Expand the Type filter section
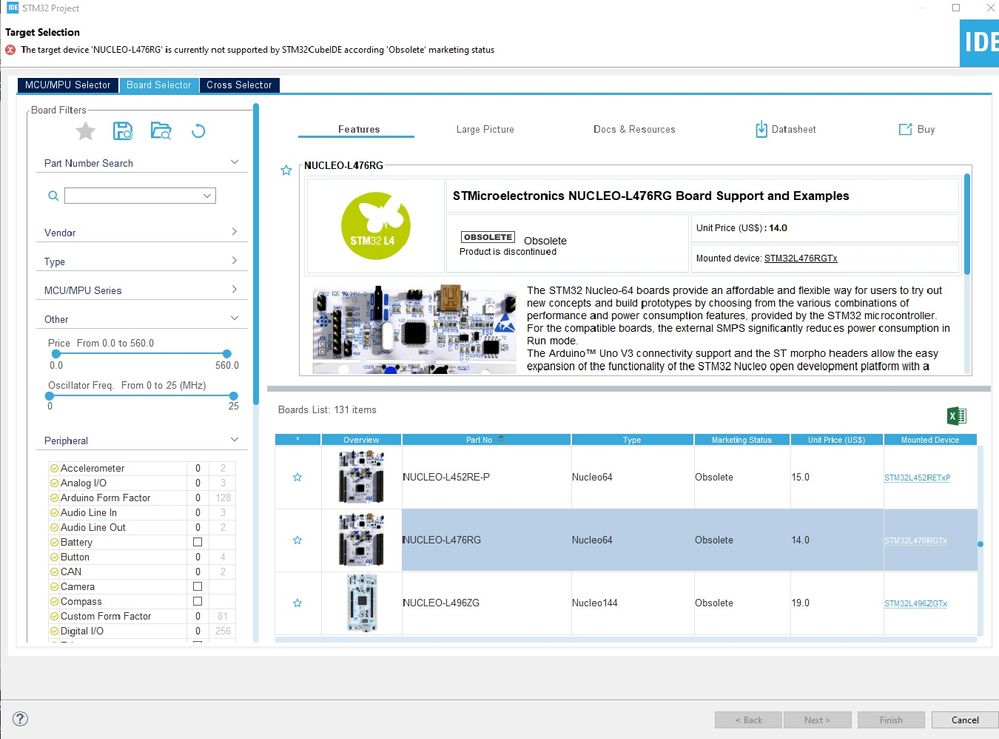 pyautogui.click(x=234, y=261)
